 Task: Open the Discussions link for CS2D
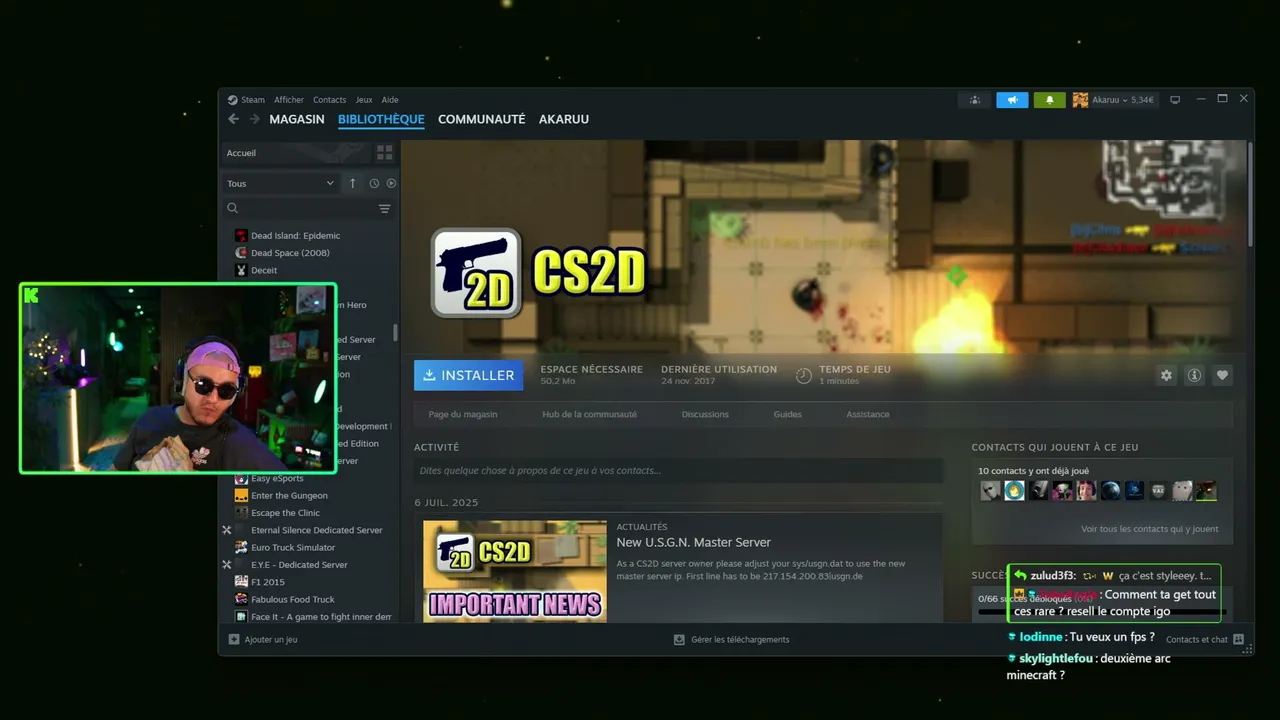tap(705, 414)
